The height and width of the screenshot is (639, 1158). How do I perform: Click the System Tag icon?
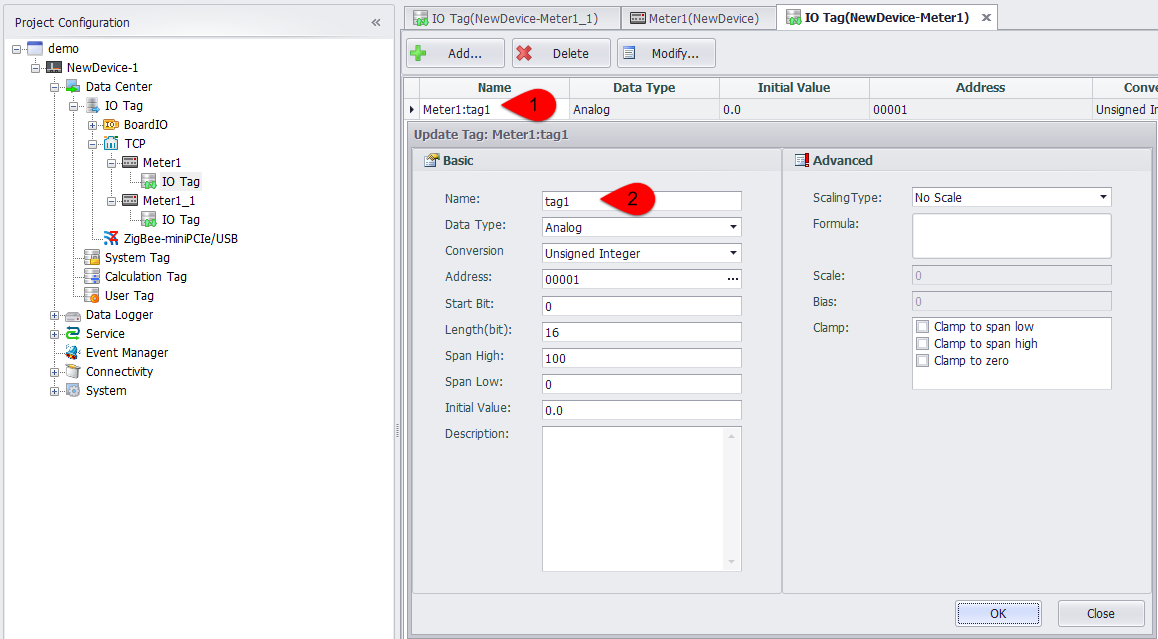(92, 258)
